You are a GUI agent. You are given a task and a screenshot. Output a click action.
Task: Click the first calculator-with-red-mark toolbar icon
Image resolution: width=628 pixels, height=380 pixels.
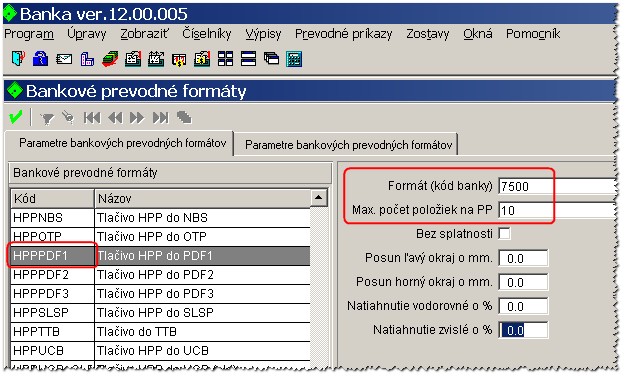(133, 59)
